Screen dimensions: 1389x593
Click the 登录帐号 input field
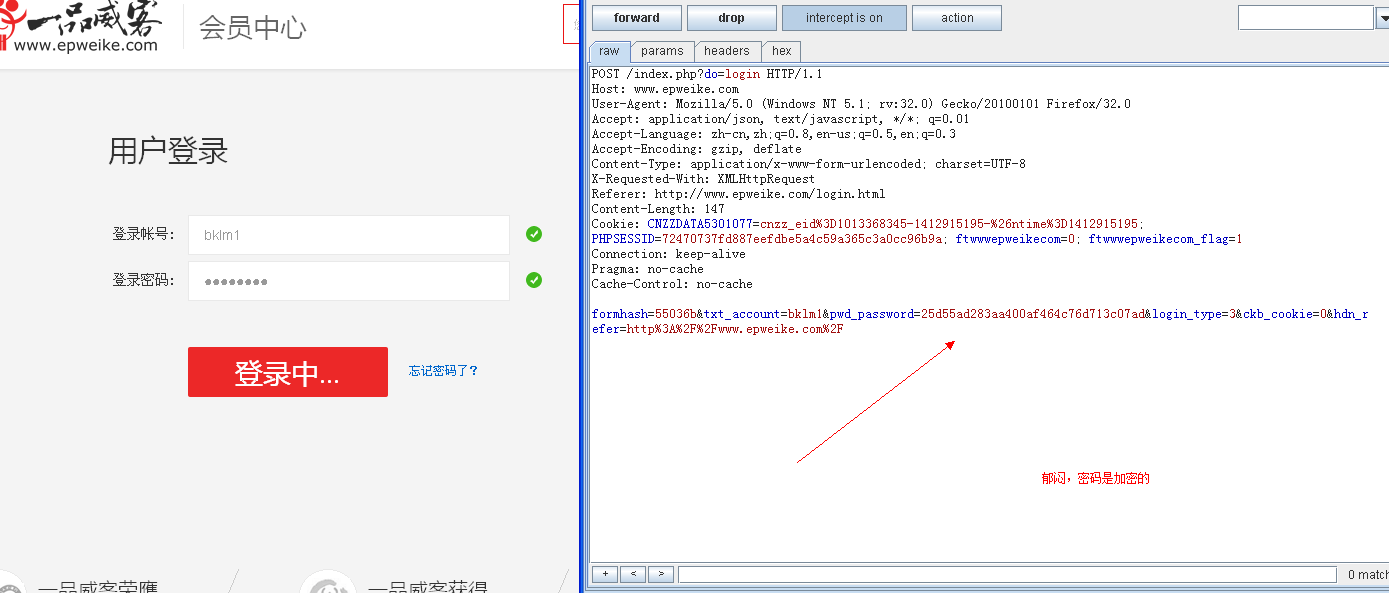348,235
